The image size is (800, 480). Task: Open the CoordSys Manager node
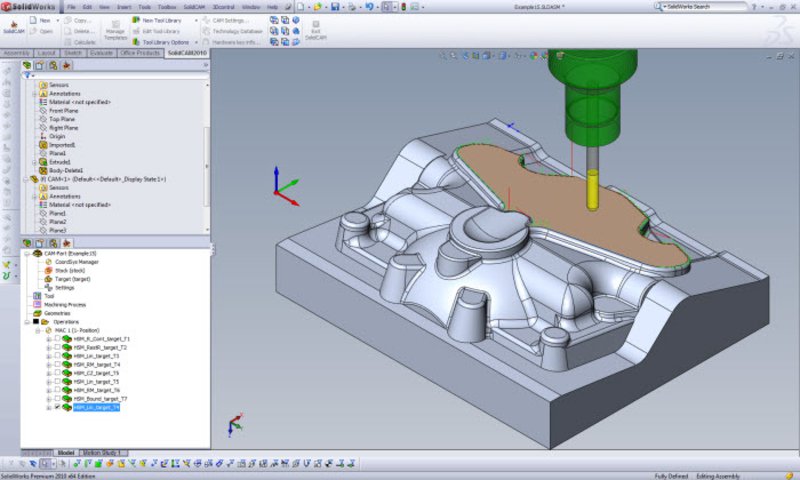77,262
